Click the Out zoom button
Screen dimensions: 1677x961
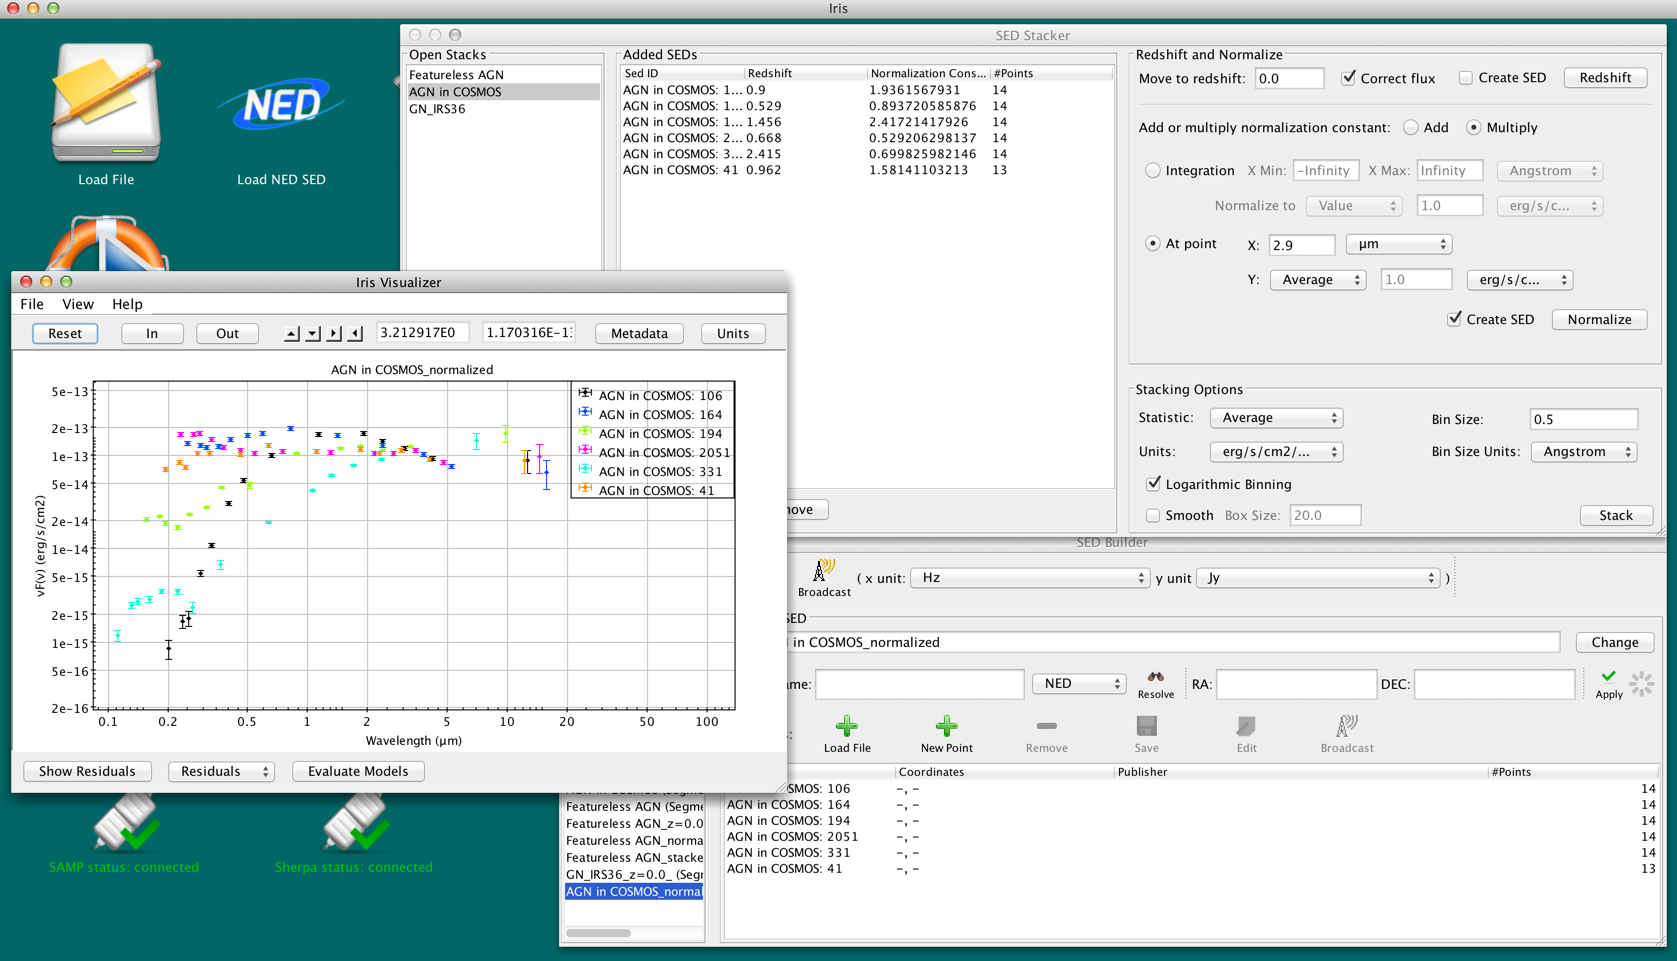[227, 333]
